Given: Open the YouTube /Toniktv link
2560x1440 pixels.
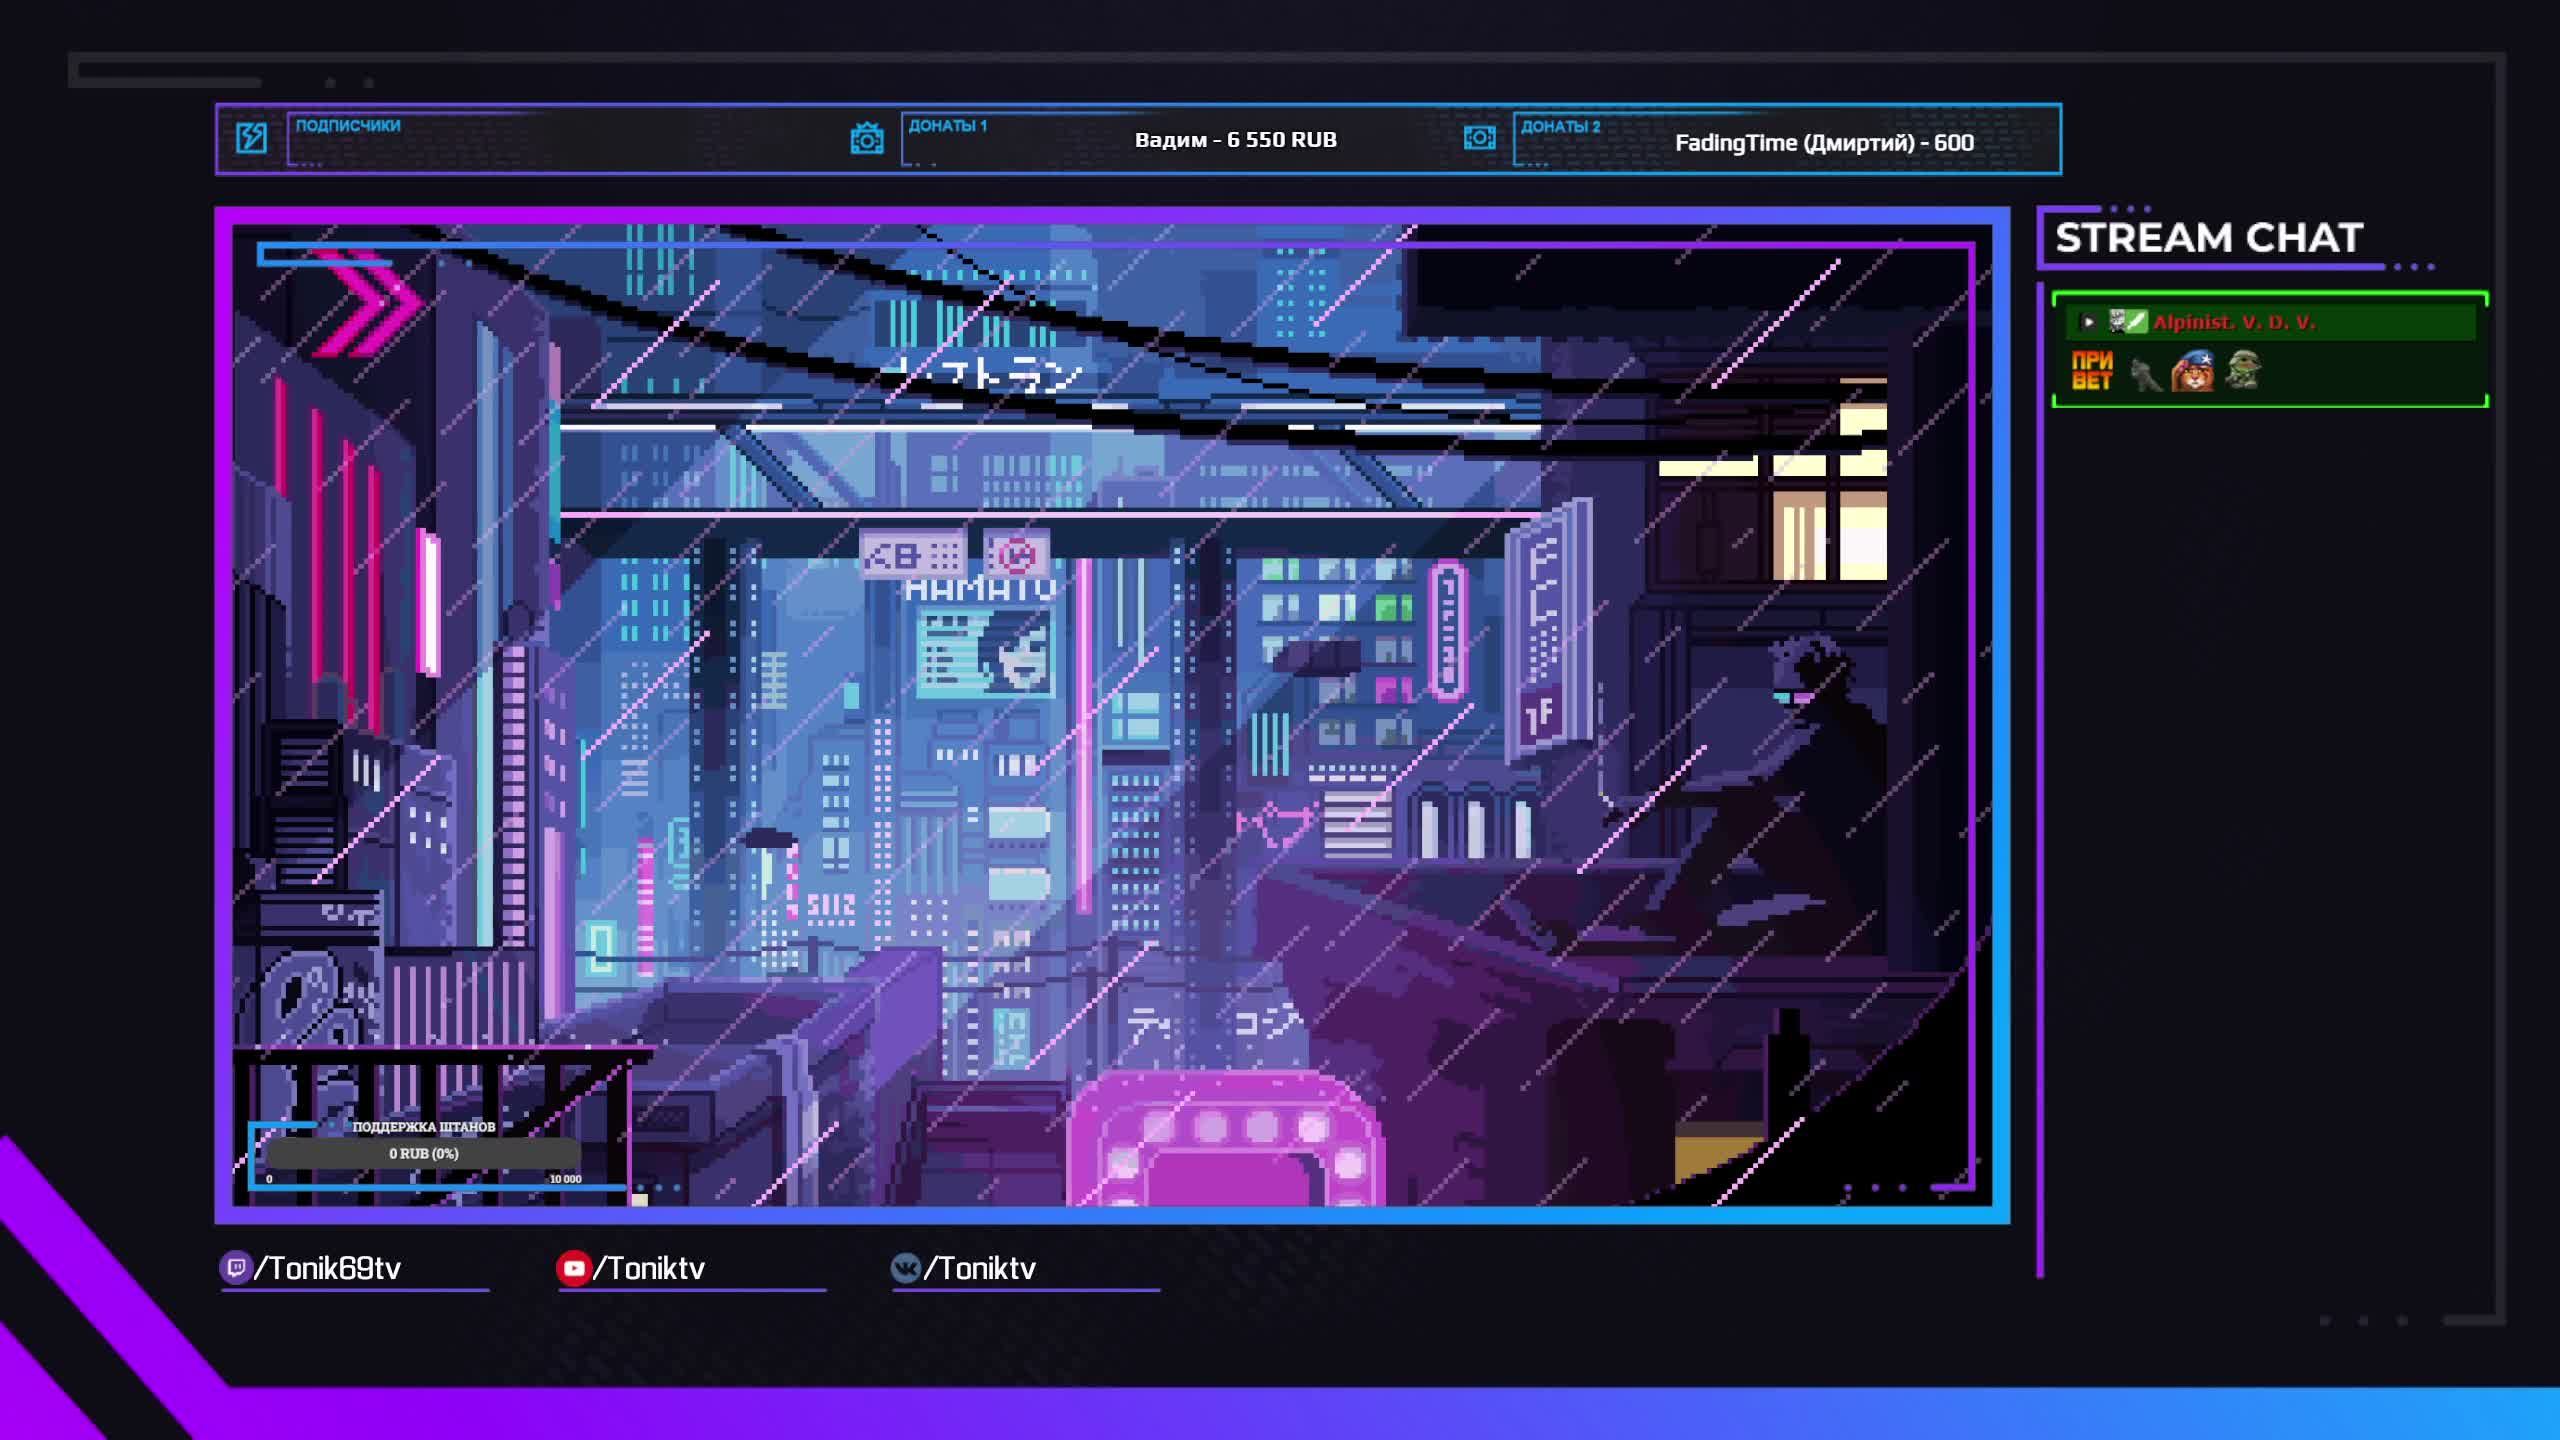Looking at the screenshot, I should 649,1268.
